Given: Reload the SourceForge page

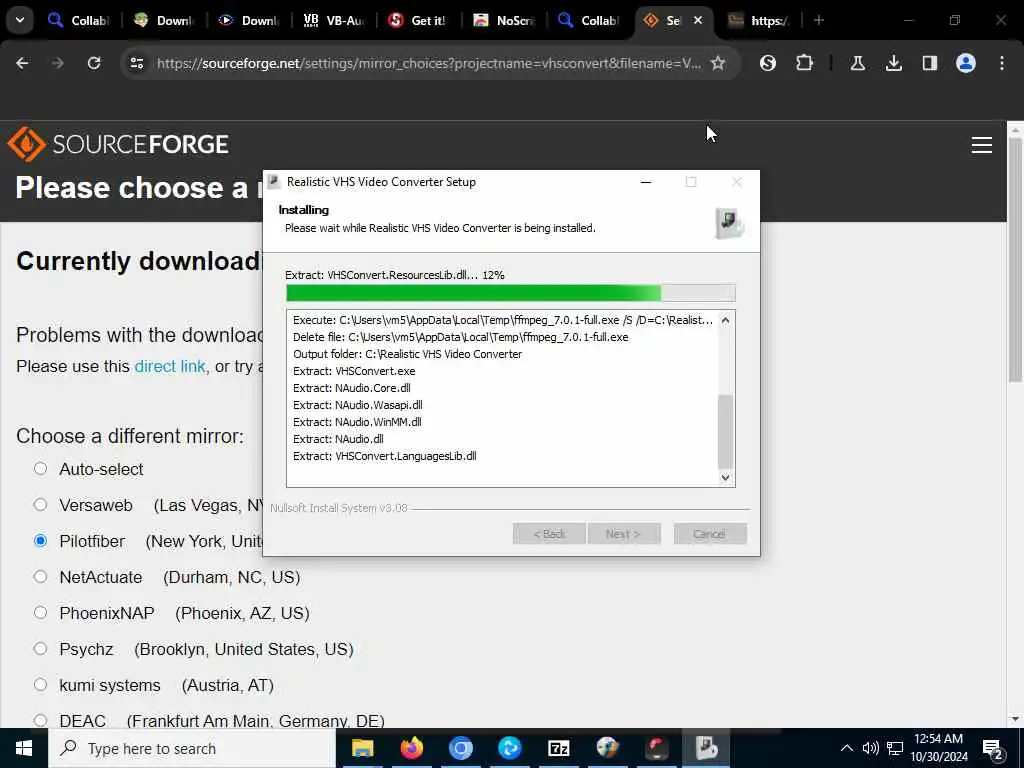Looking at the screenshot, I should click(94, 63).
